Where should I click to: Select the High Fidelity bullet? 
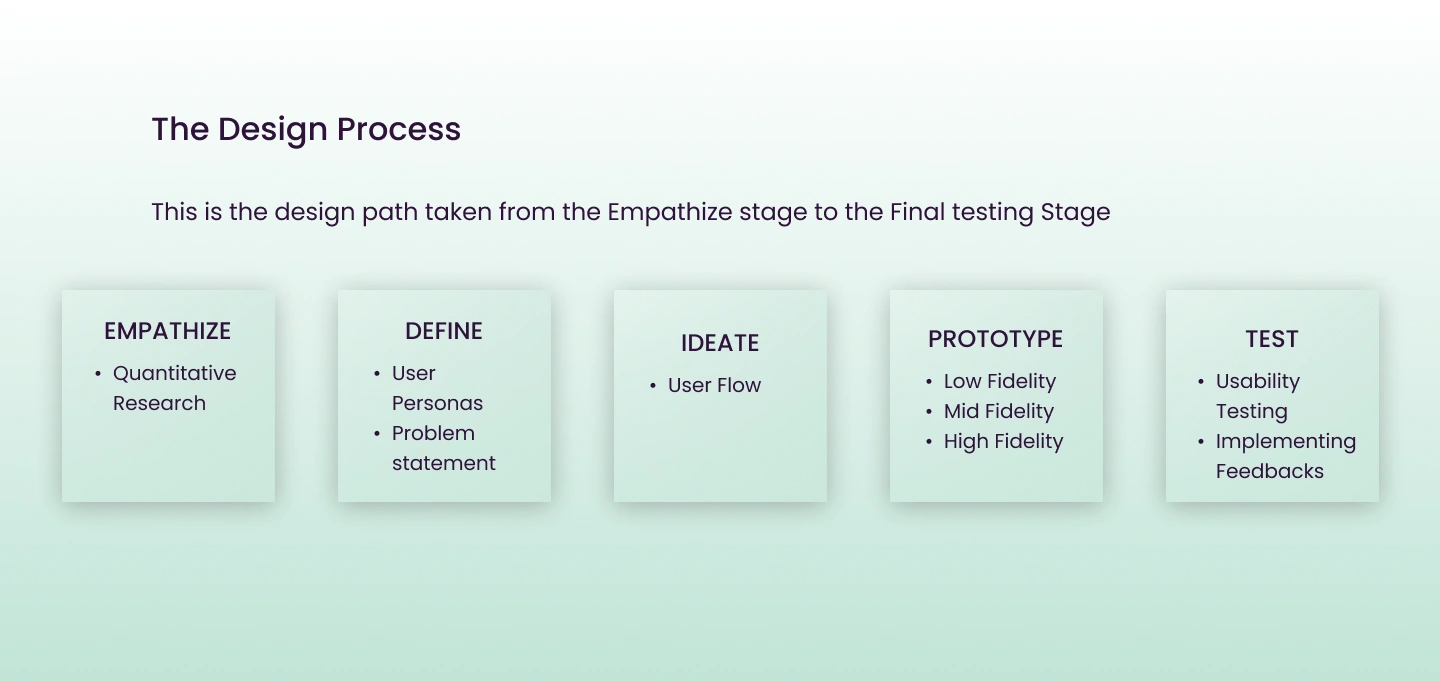click(1003, 441)
